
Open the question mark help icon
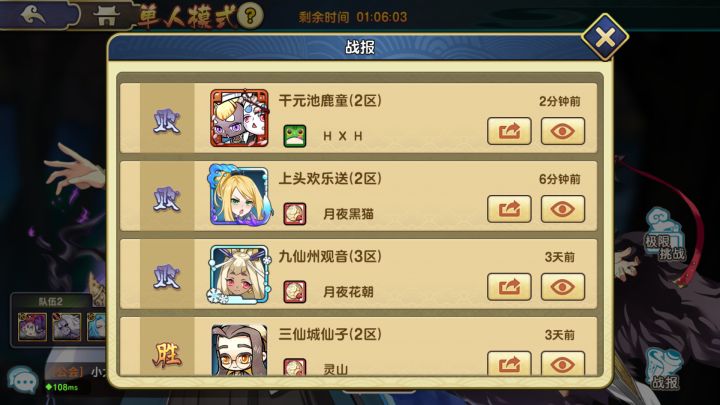(x=250, y=16)
